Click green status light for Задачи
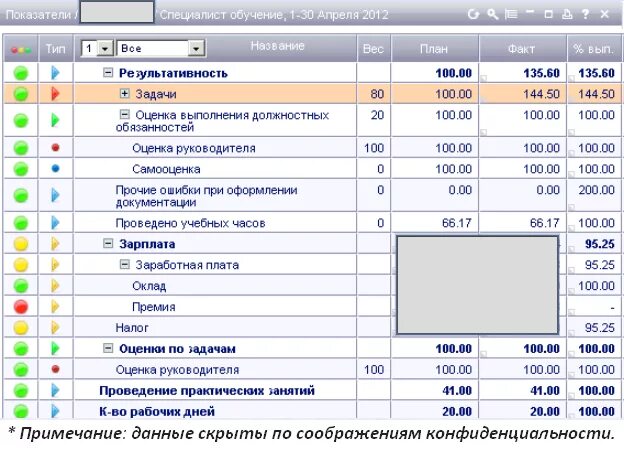 (21, 94)
